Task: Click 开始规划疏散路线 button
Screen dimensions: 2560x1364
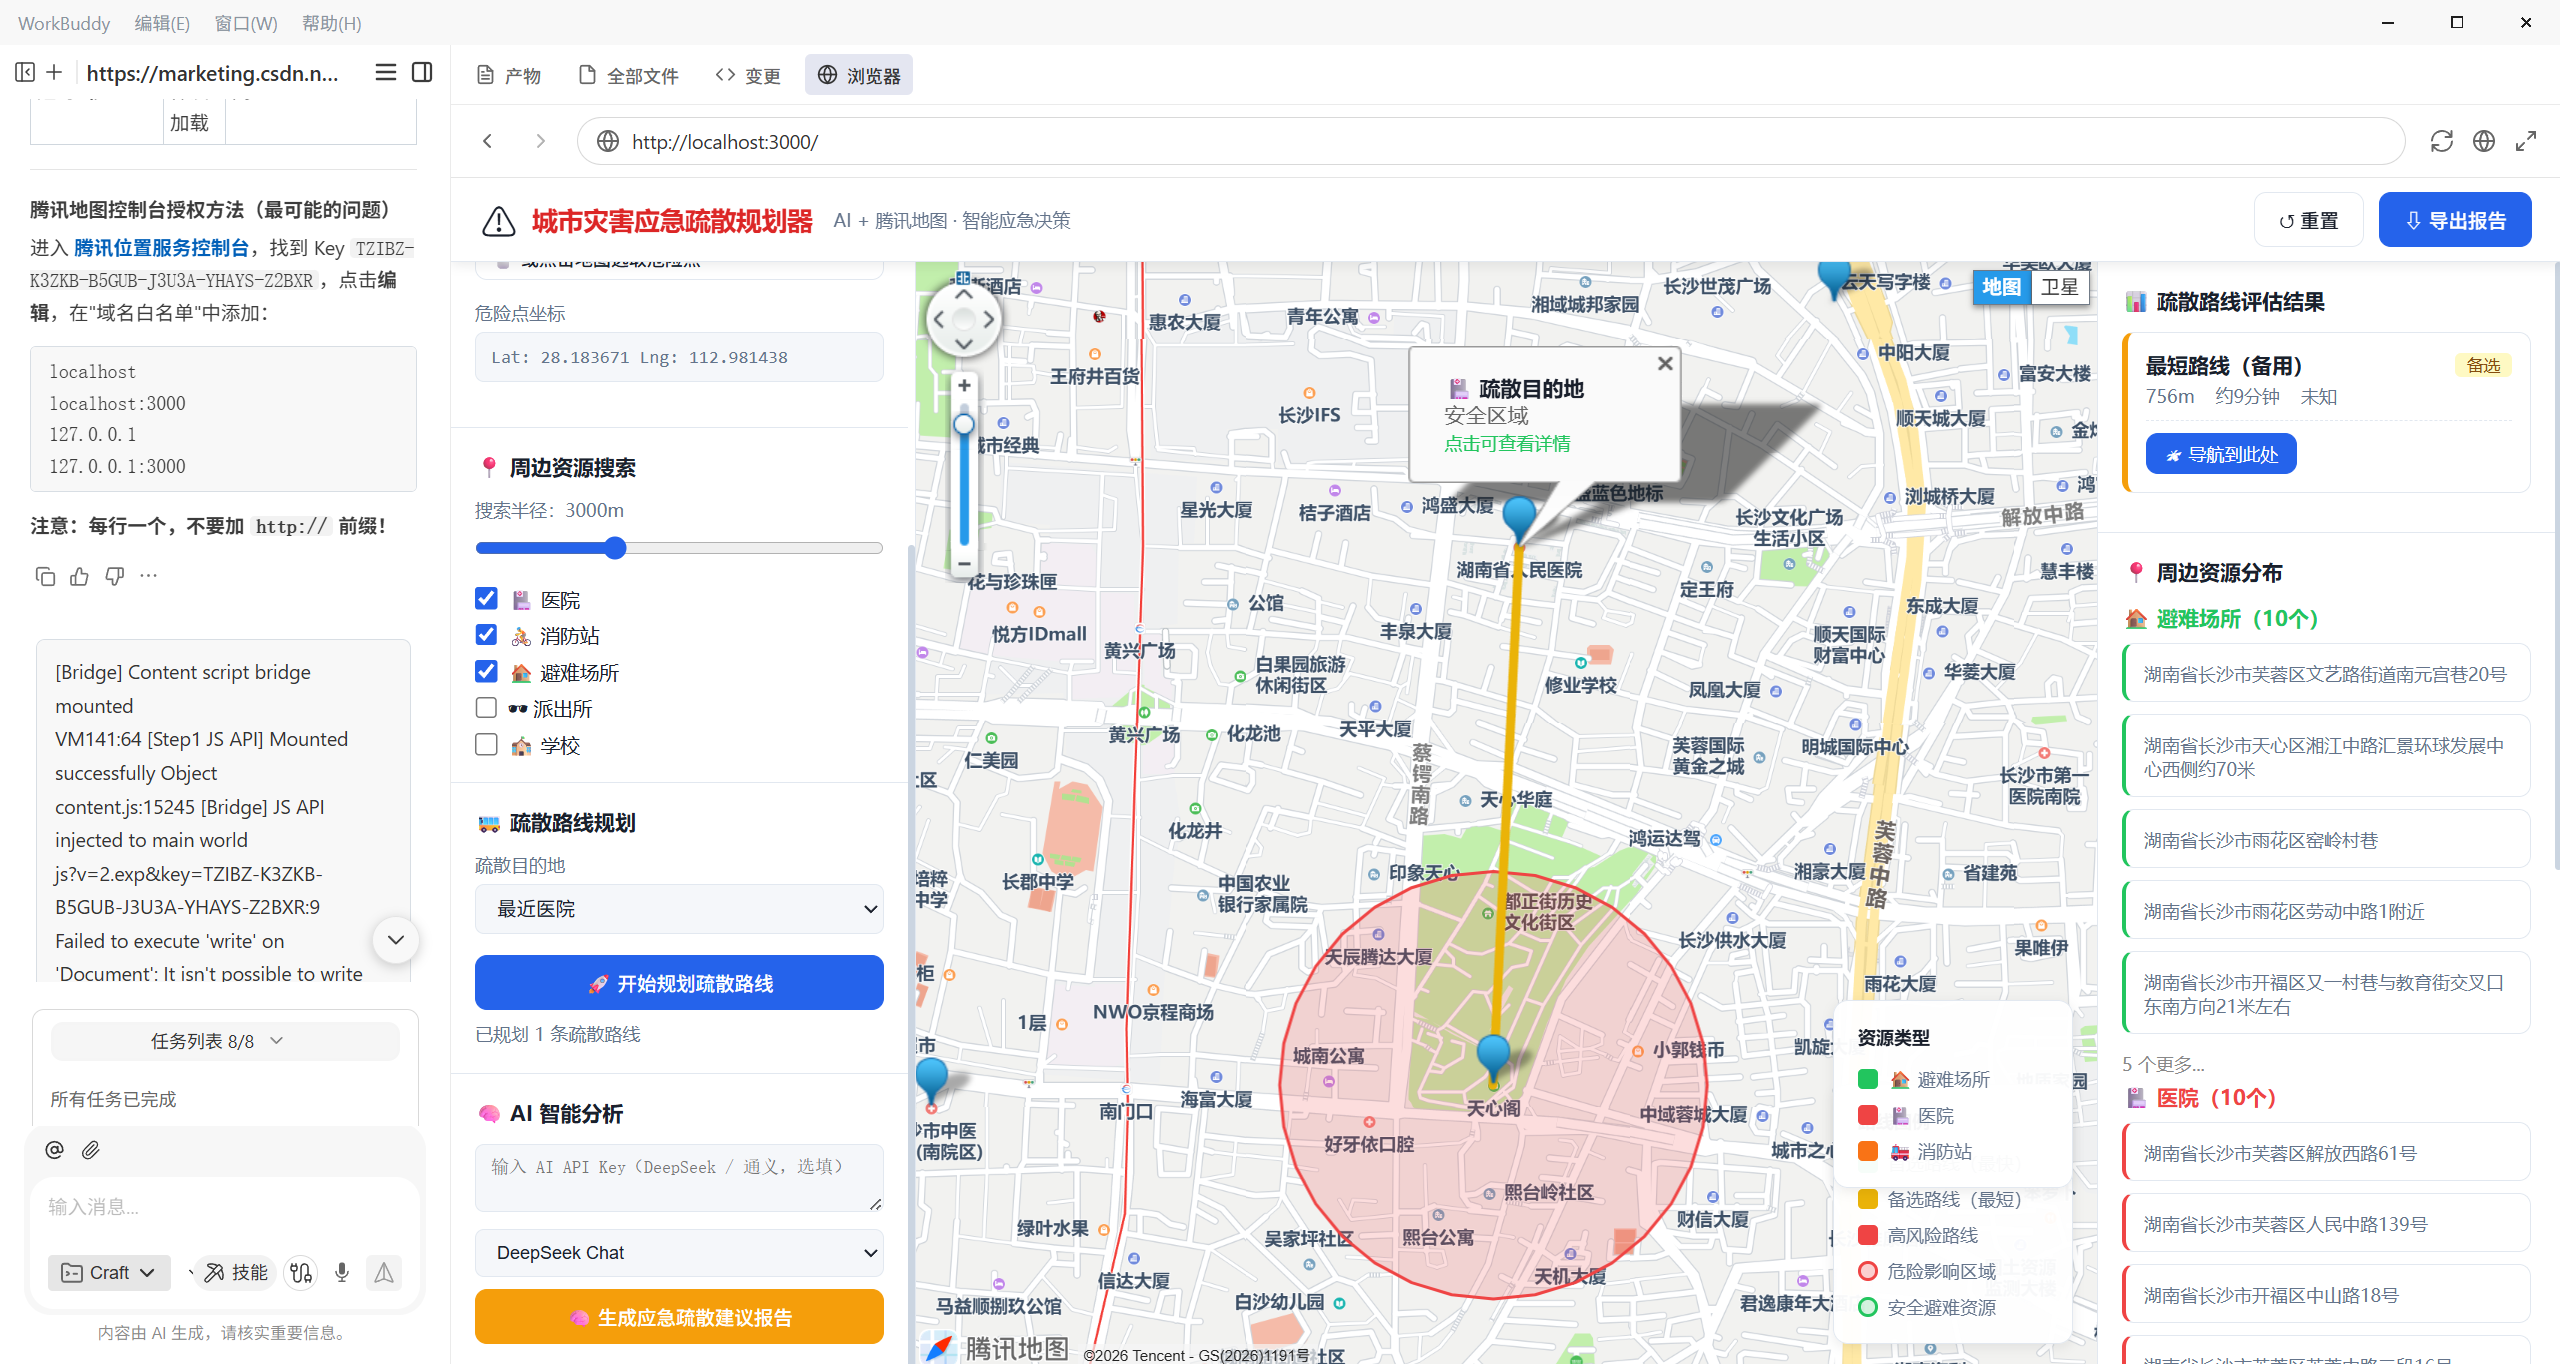Action: [x=679, y=983]
